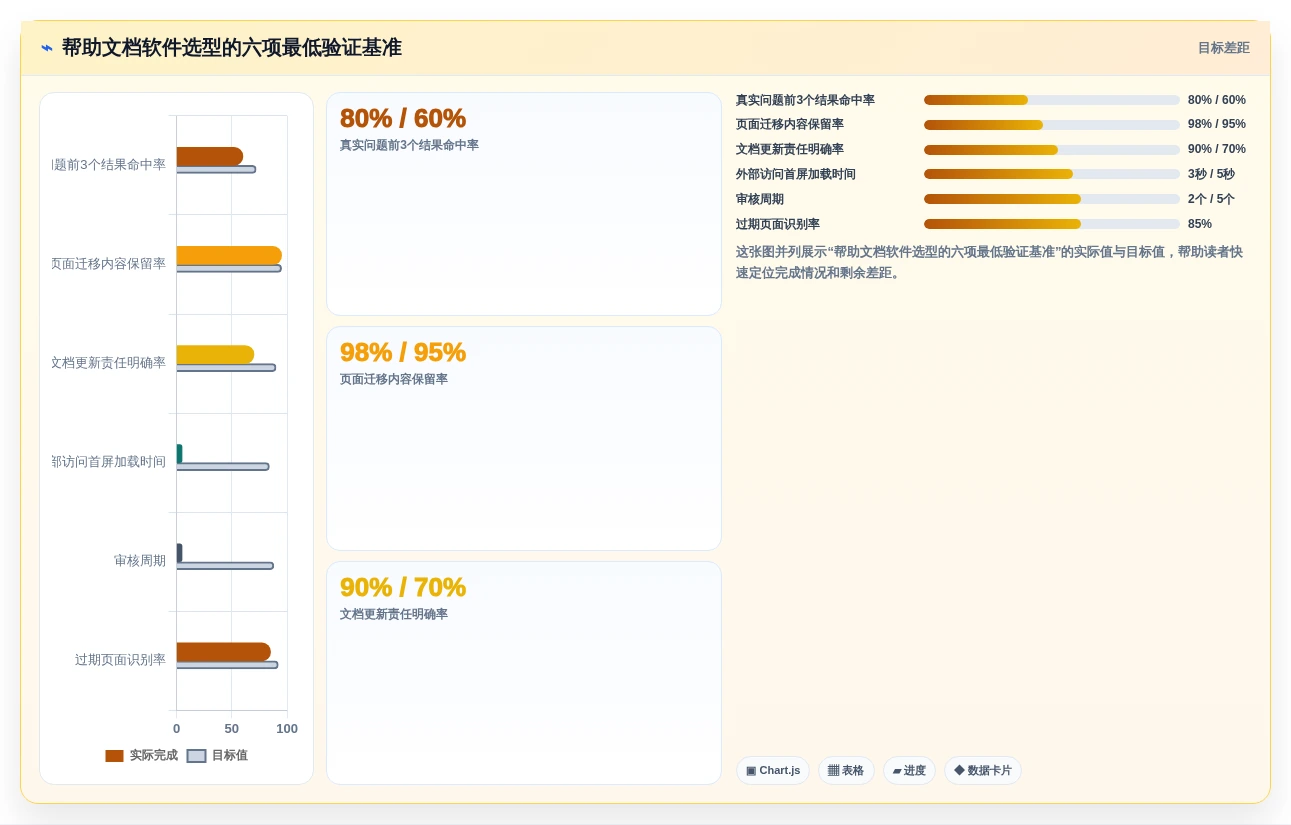Click the 数据卡片 tag chip
The image size is (1291, 825).
tap(982, 770)
